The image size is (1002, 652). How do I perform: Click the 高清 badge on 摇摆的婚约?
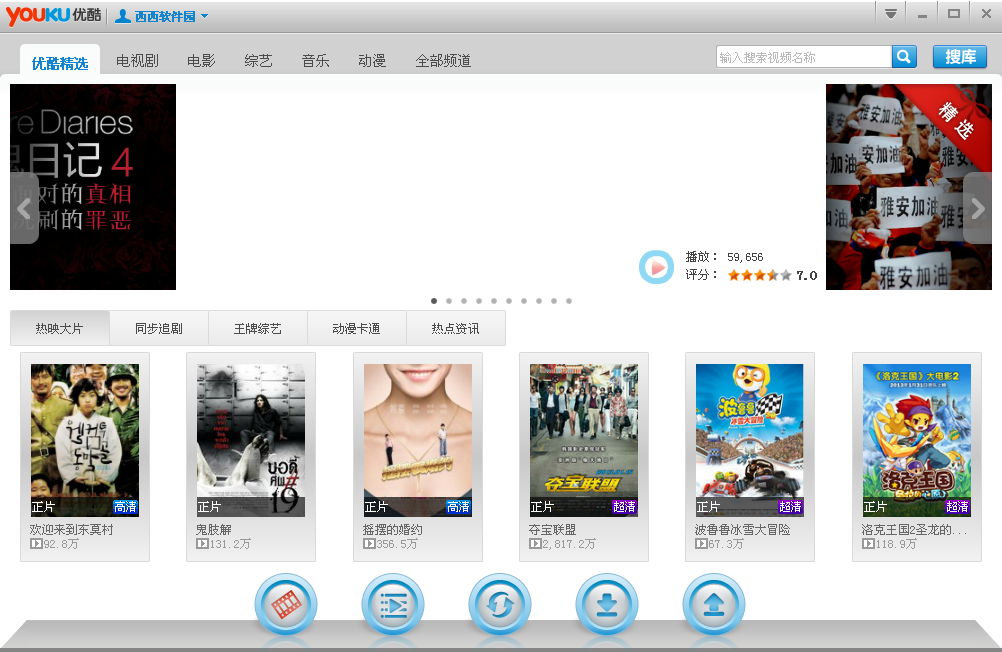pos(458,507)
